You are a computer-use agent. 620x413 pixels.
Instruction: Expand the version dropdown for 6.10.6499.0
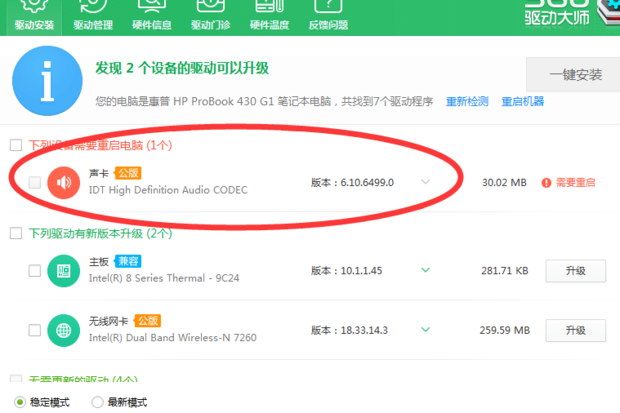pos(425,182)
